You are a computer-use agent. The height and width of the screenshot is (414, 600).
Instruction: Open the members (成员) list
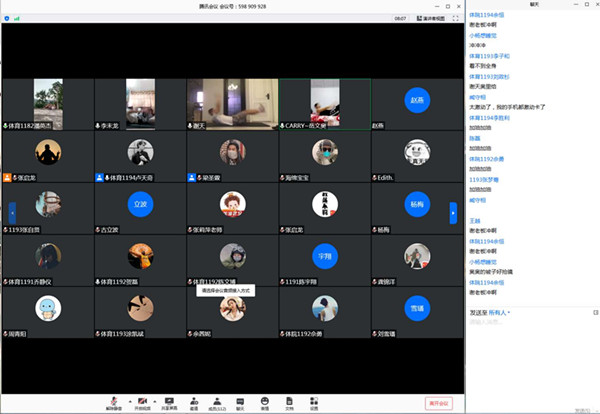coord(216,402)
